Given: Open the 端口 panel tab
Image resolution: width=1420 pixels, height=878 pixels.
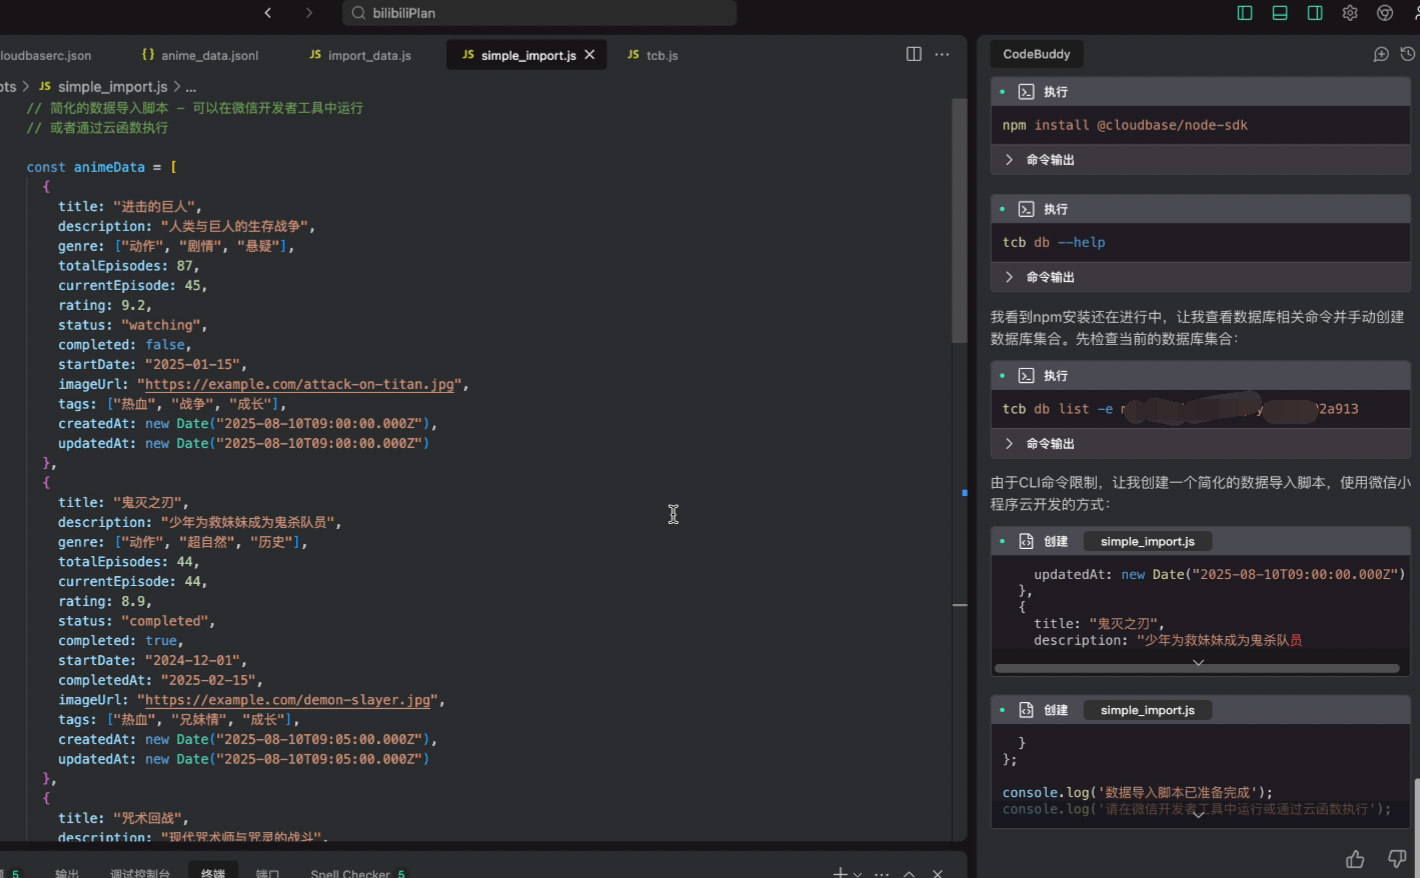Looking at the screenshot, I should pos(268,873).
